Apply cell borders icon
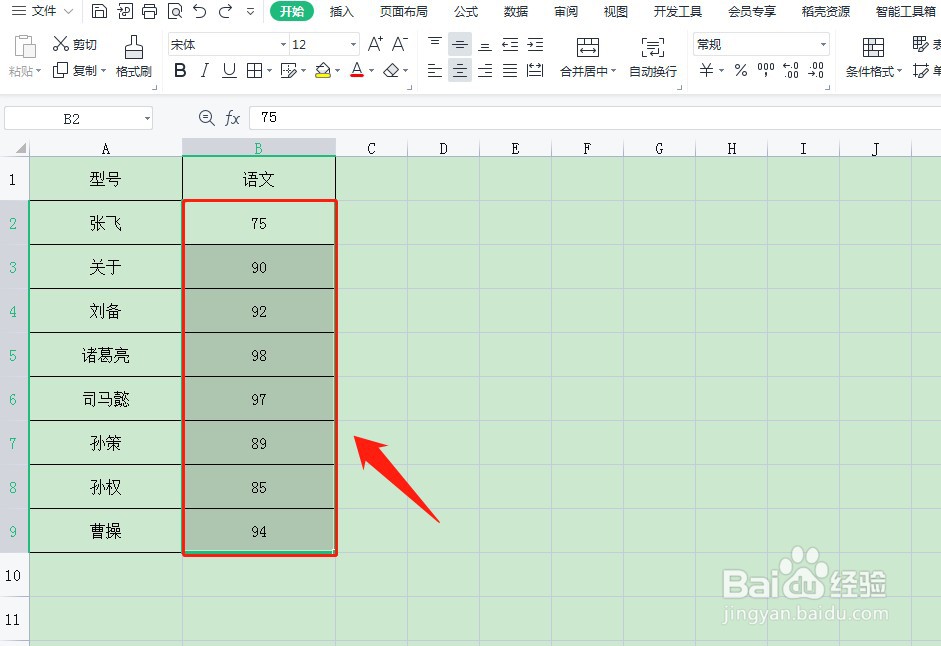 [254, 70]
